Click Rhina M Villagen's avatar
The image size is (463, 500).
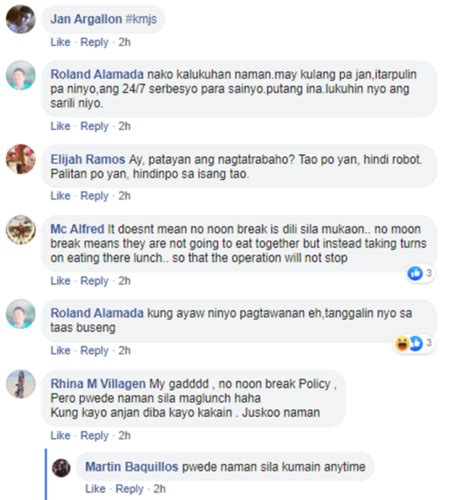(21, 384)
